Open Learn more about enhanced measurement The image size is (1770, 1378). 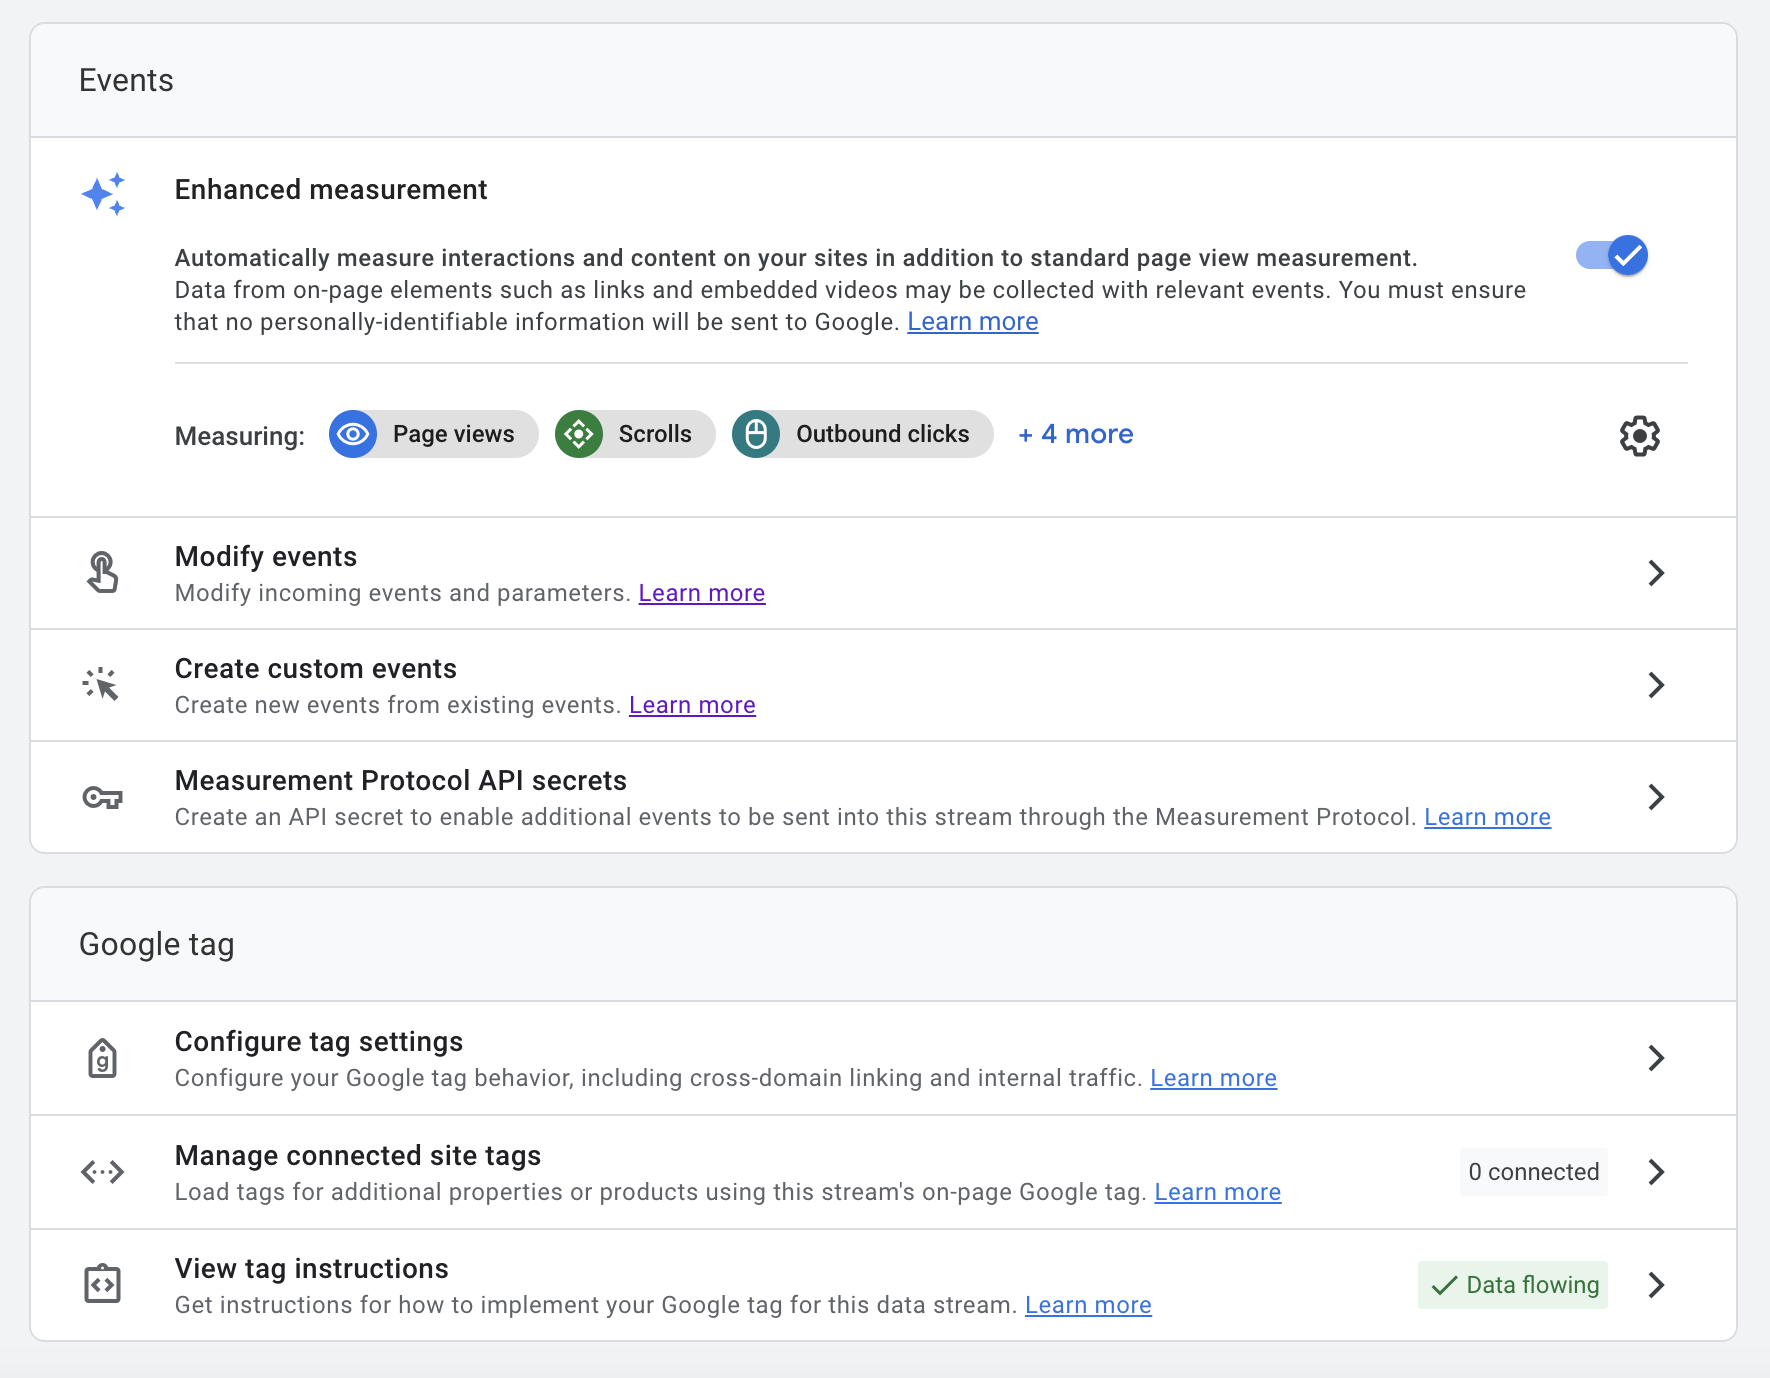972,321
